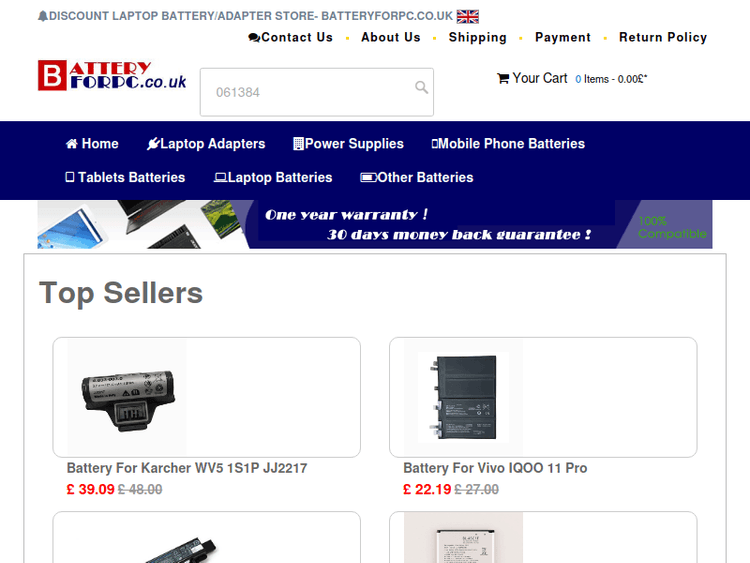Click the battery icon beside Other Batteries
The height and width of the screenshot is (563, 750).
point(368,177)
